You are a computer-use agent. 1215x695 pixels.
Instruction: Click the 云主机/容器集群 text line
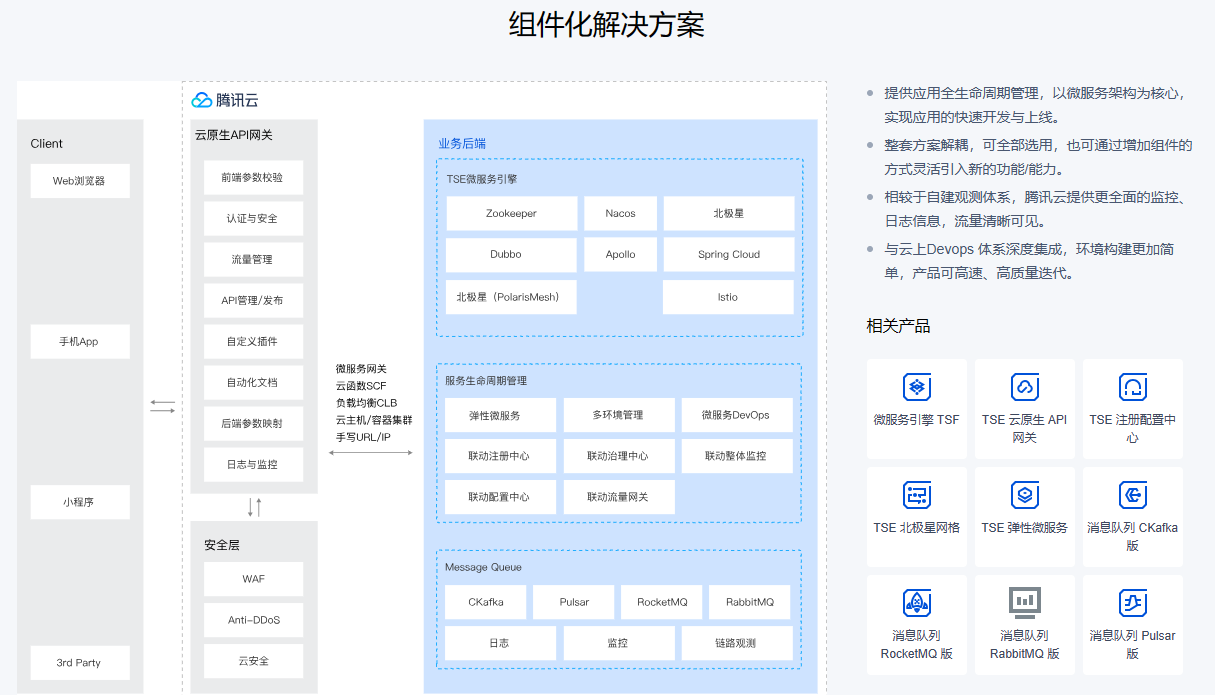374,420
